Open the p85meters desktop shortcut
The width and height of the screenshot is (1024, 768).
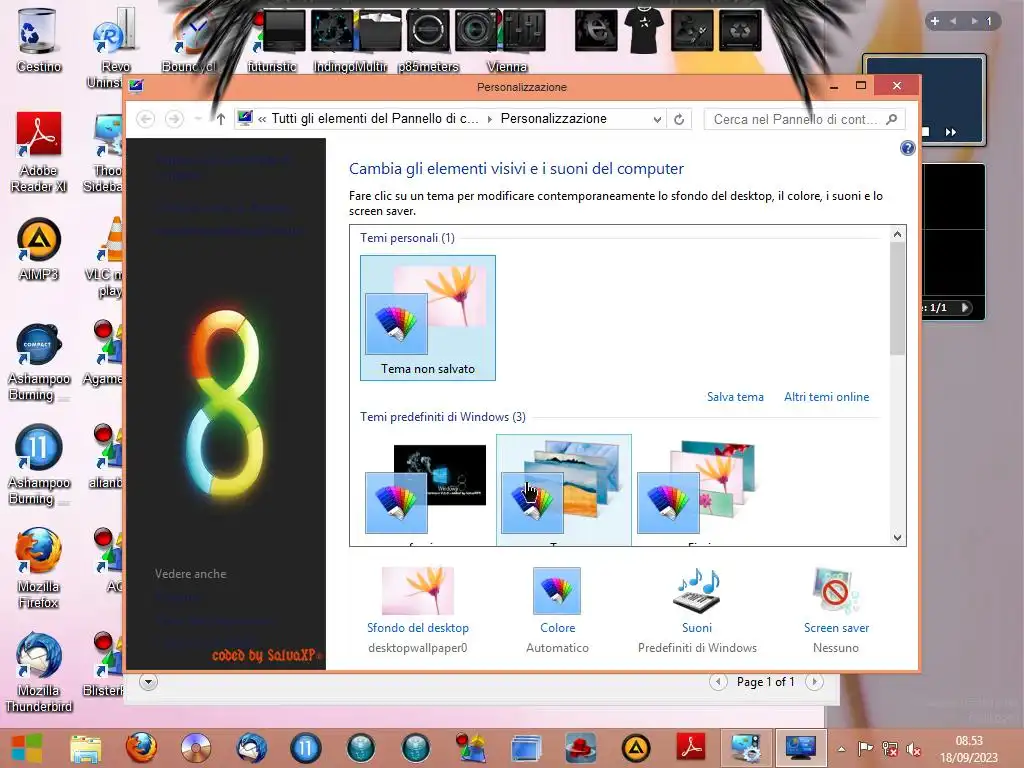click(x=428, y=39)
